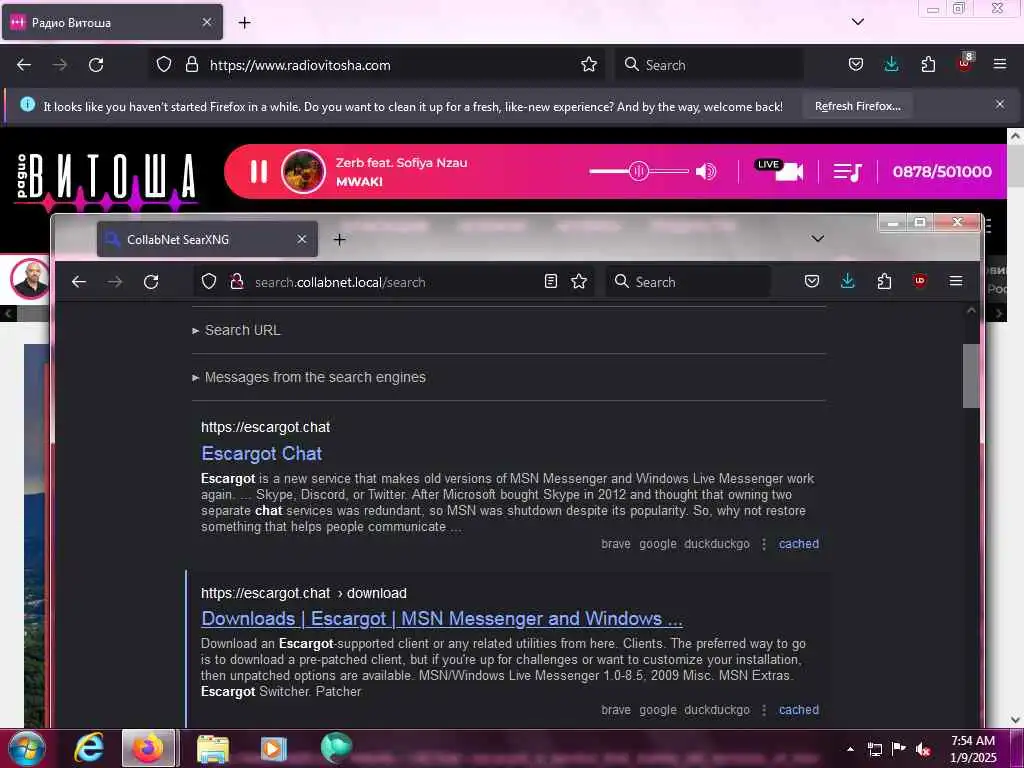Click the Search box in back Firefox window
Image resolution: width=1024 pixels, height=768 pixels.
(x=709, y=65)
